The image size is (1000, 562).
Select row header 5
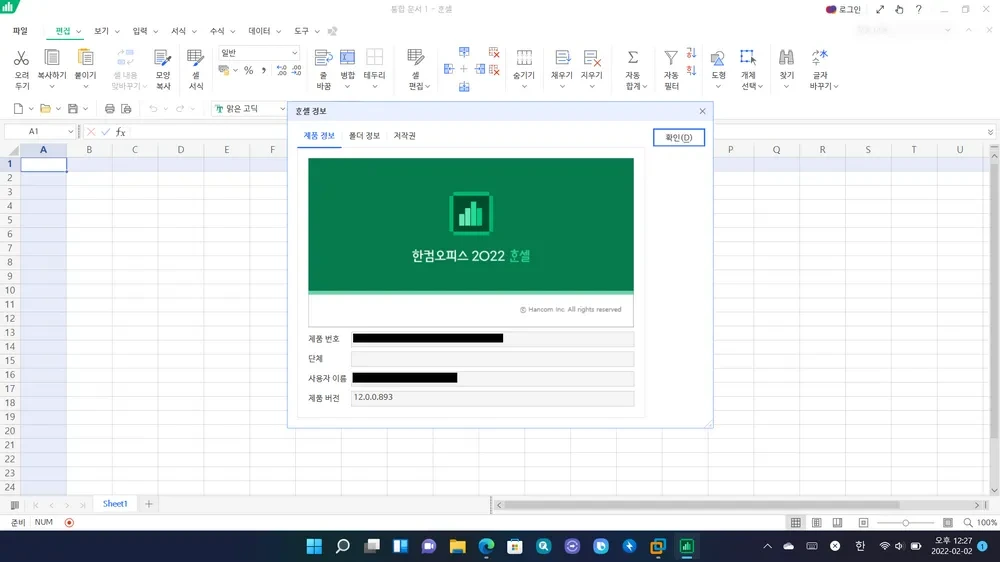click(x=10, y=220)
